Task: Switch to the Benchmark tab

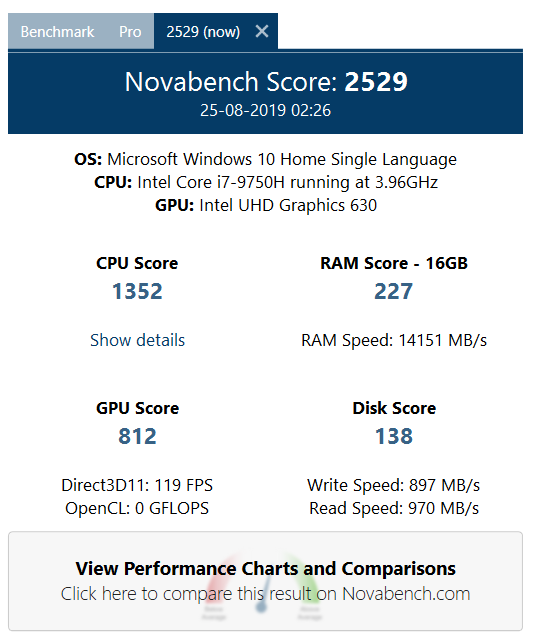Action: coord(57,32)
